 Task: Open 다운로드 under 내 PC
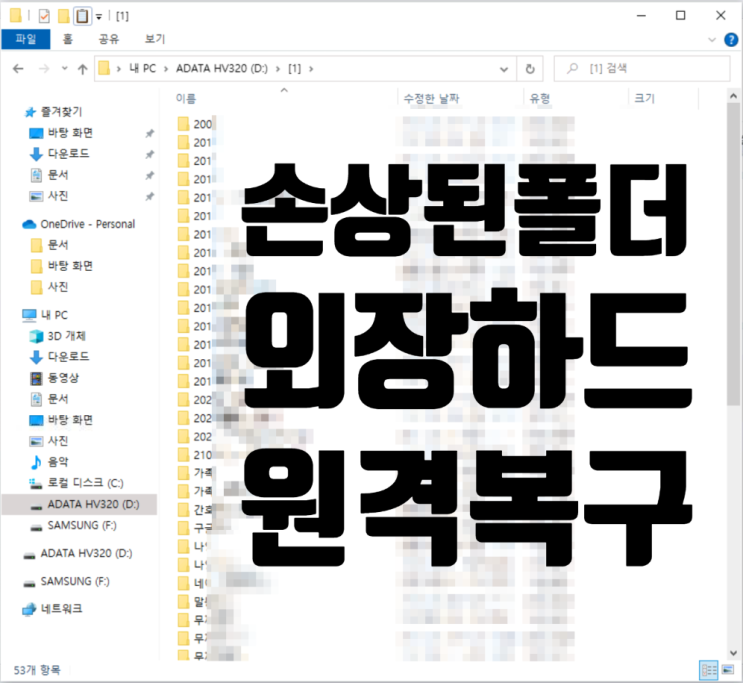click(68, 357)
